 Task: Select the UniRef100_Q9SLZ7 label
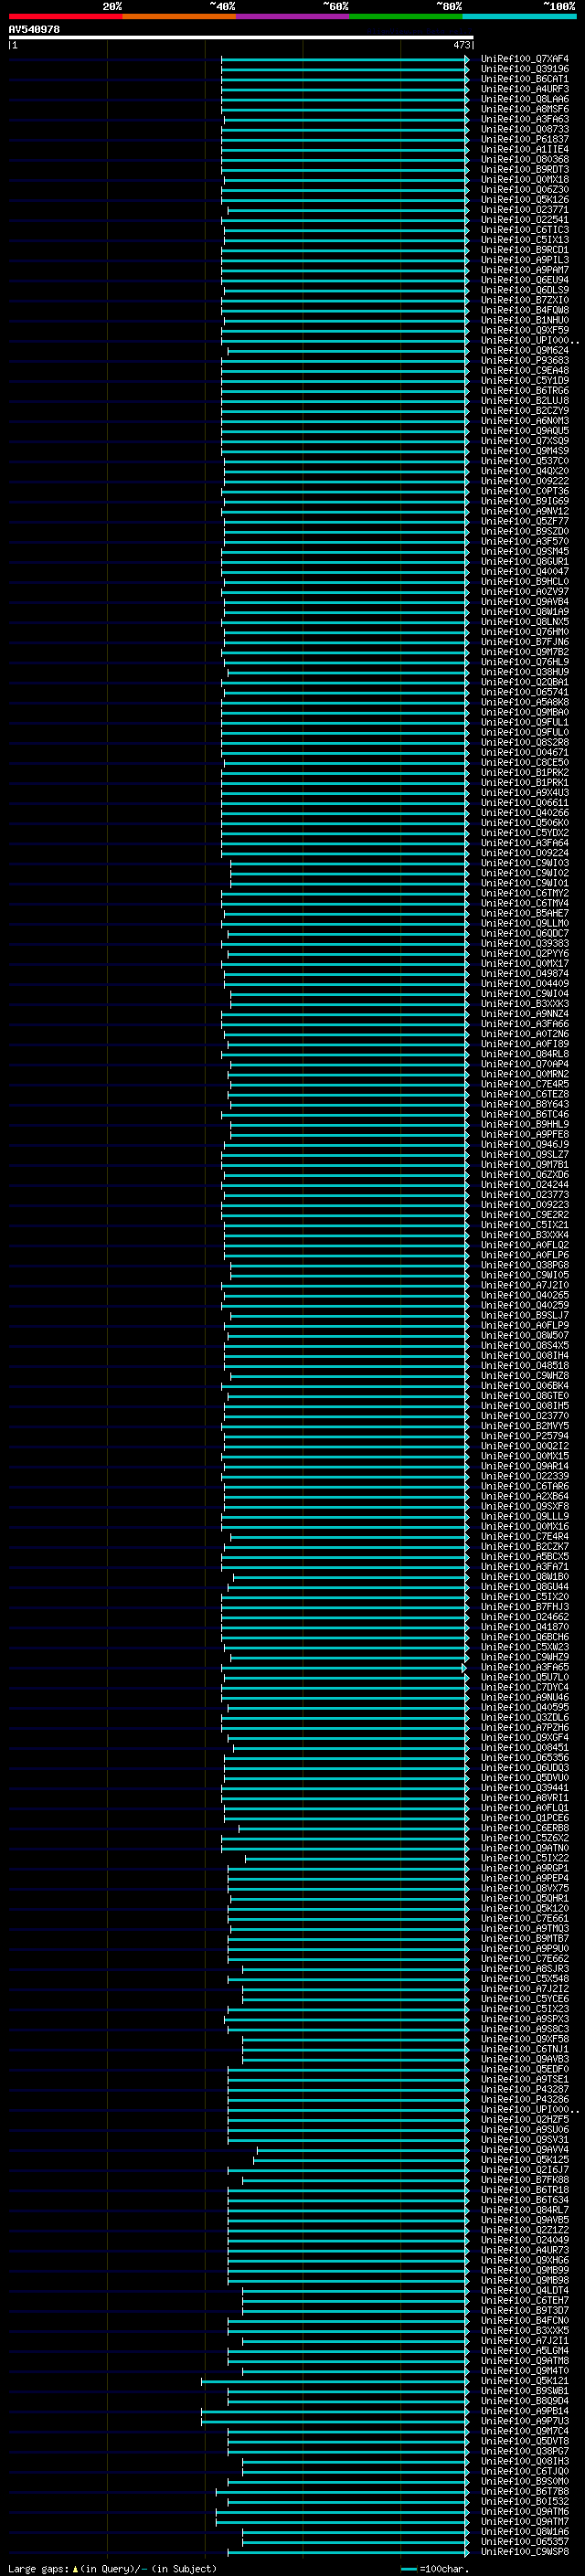tap(525, 1154)
